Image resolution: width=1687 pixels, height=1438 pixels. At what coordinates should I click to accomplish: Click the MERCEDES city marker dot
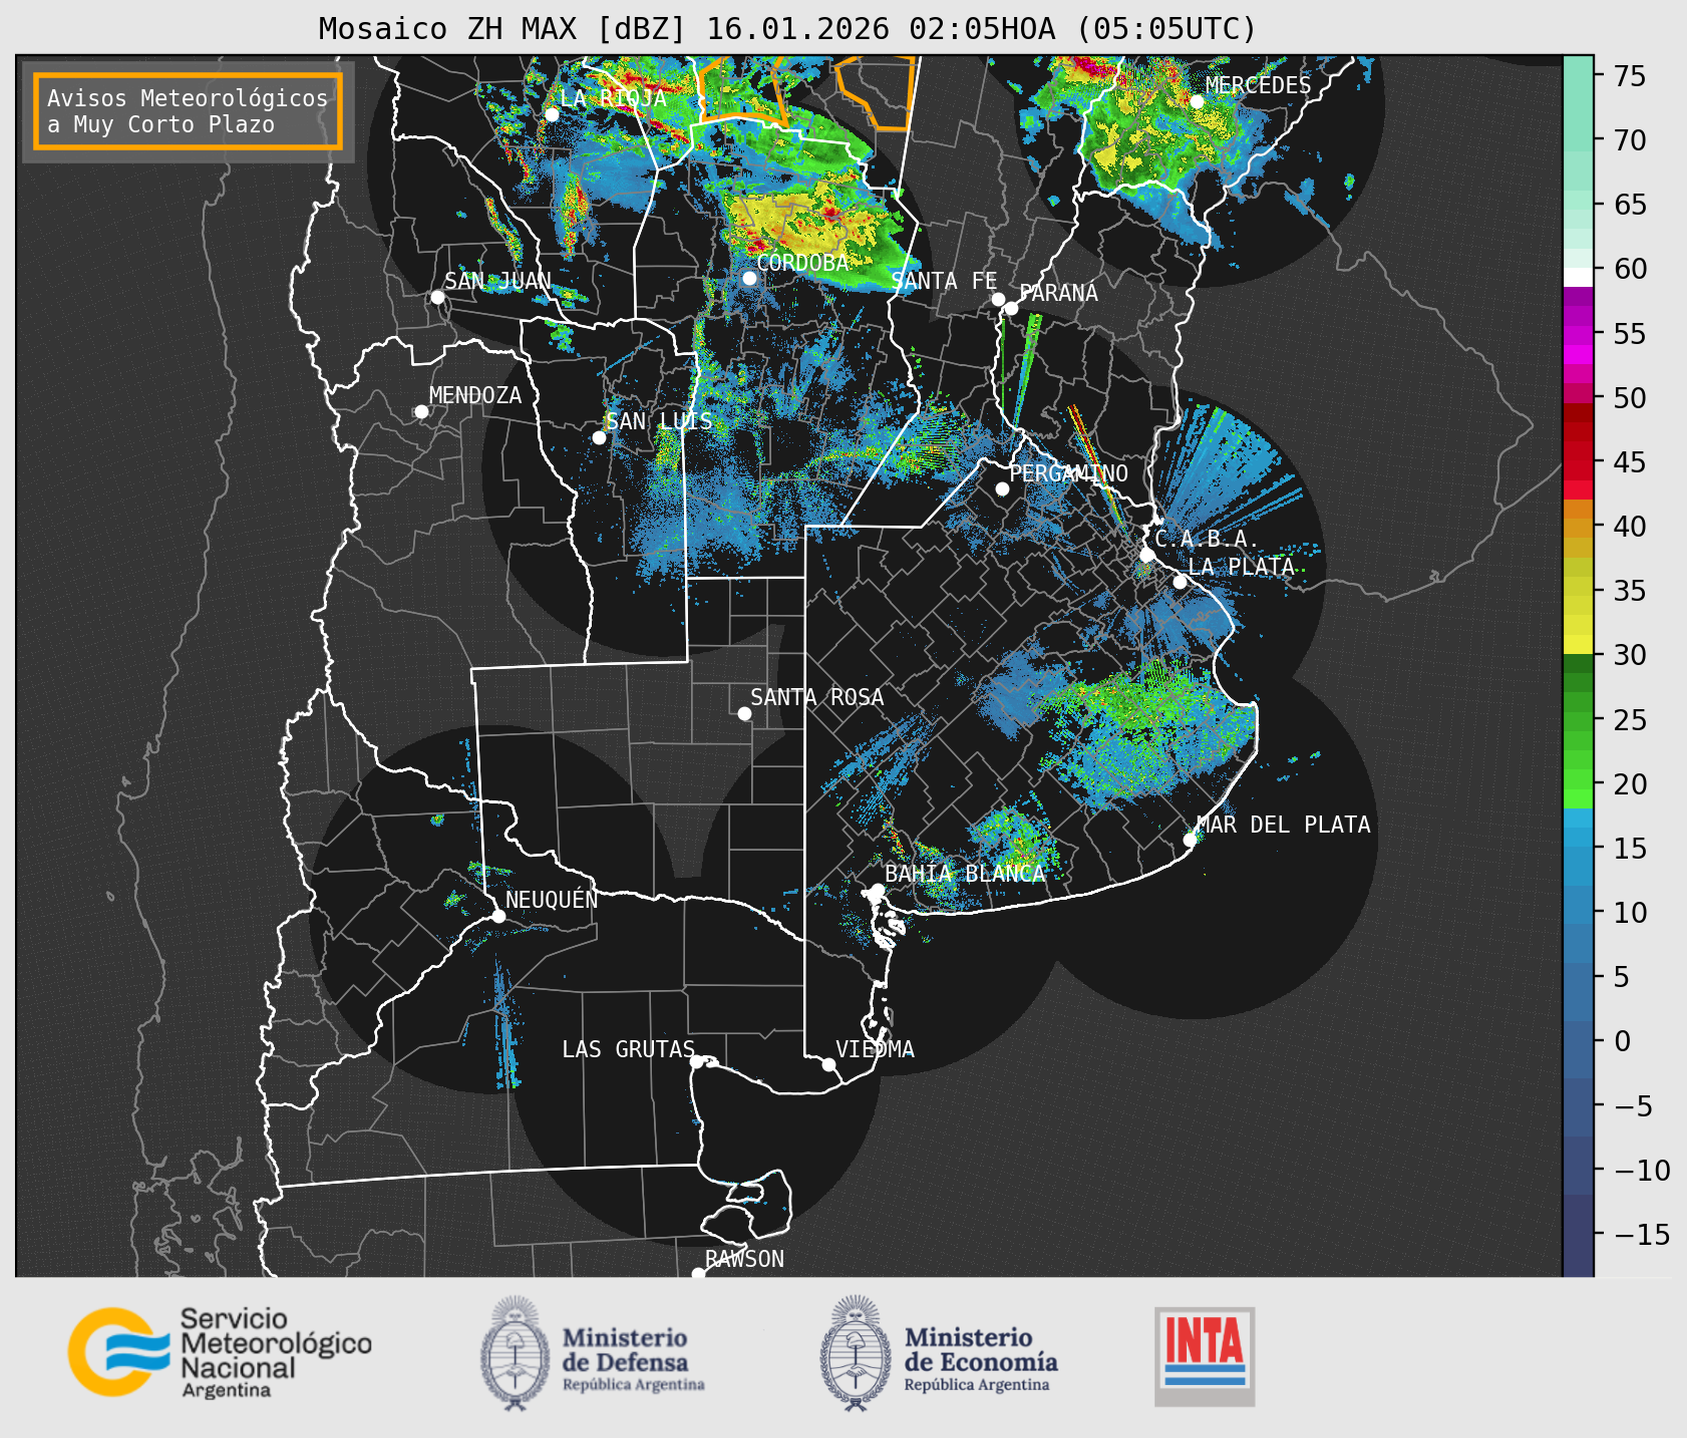1196,102
